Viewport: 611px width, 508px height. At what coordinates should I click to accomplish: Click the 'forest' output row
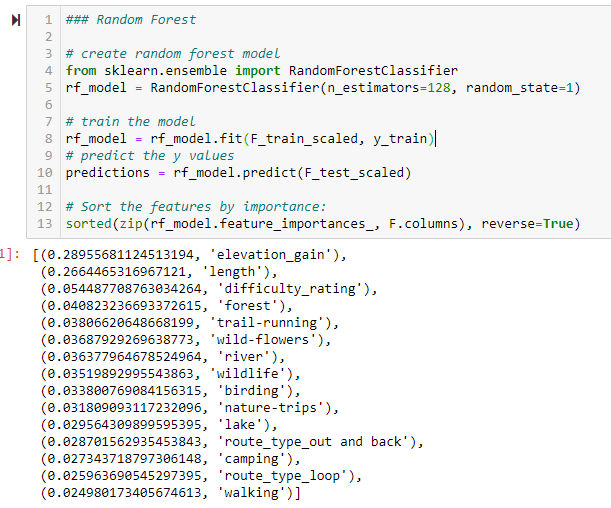click(166, 306)
